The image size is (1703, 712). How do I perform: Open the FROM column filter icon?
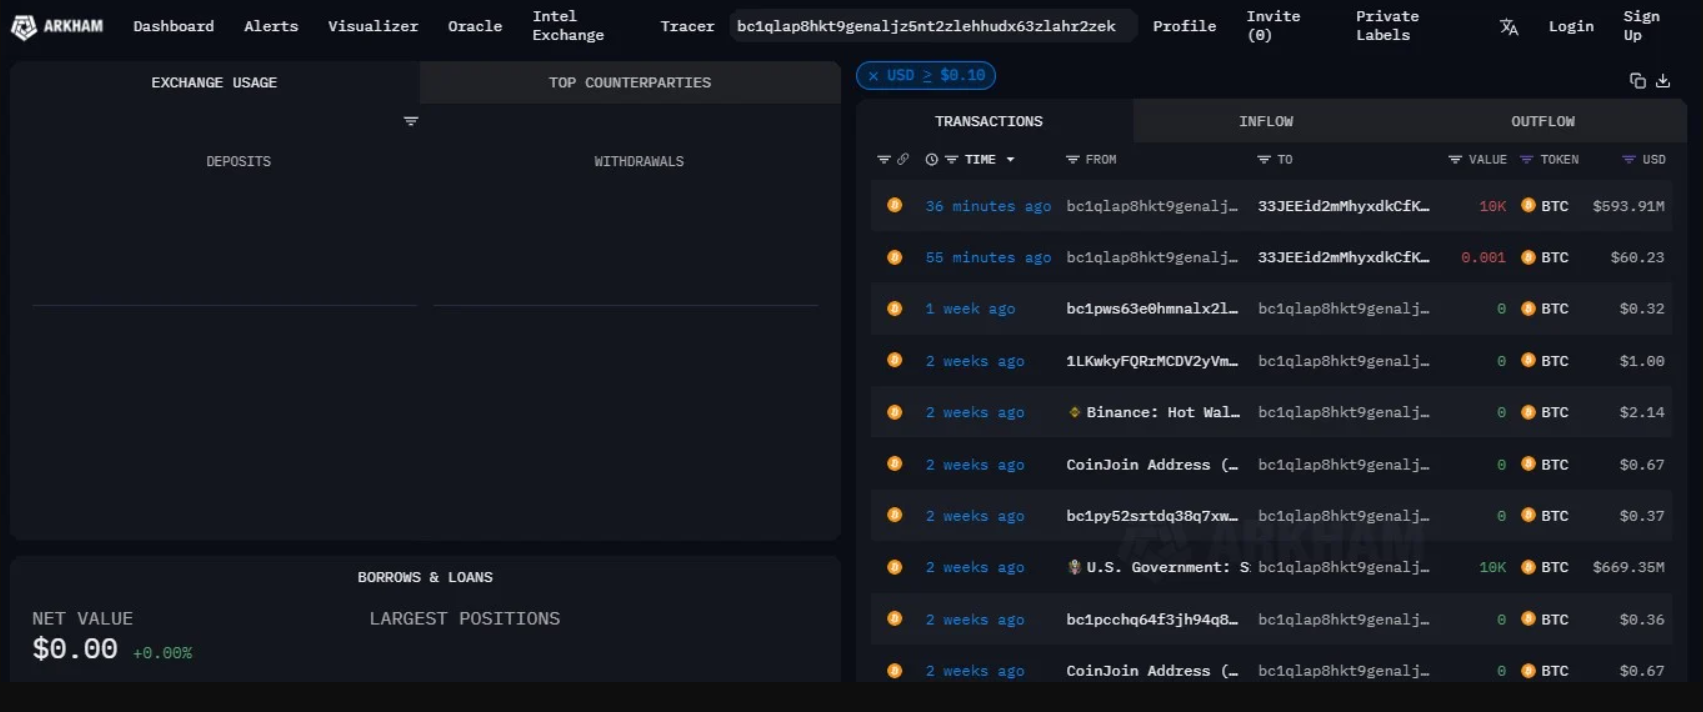coord(1072,159)
